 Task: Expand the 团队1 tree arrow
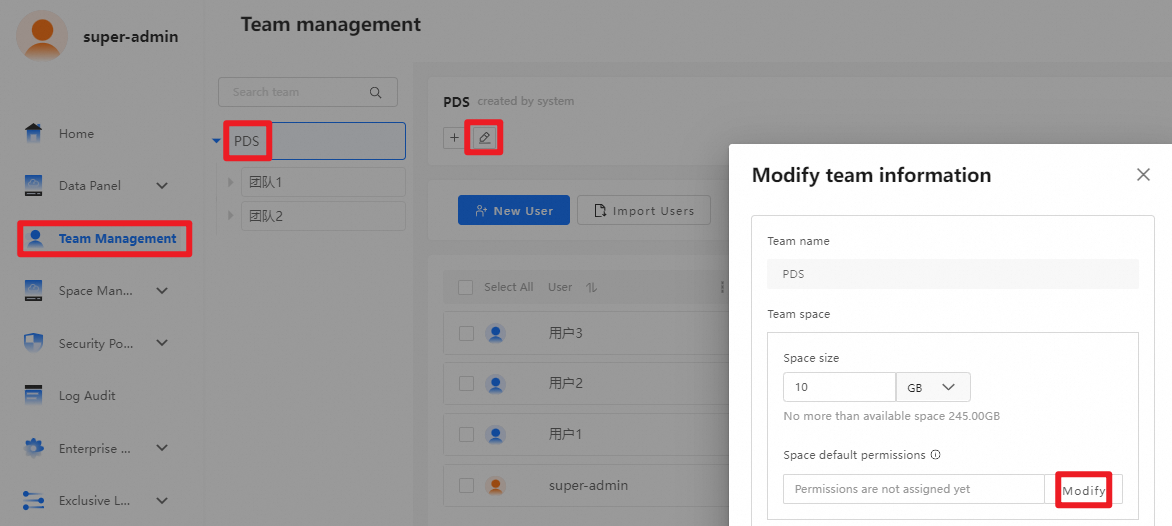click(231, 182)
